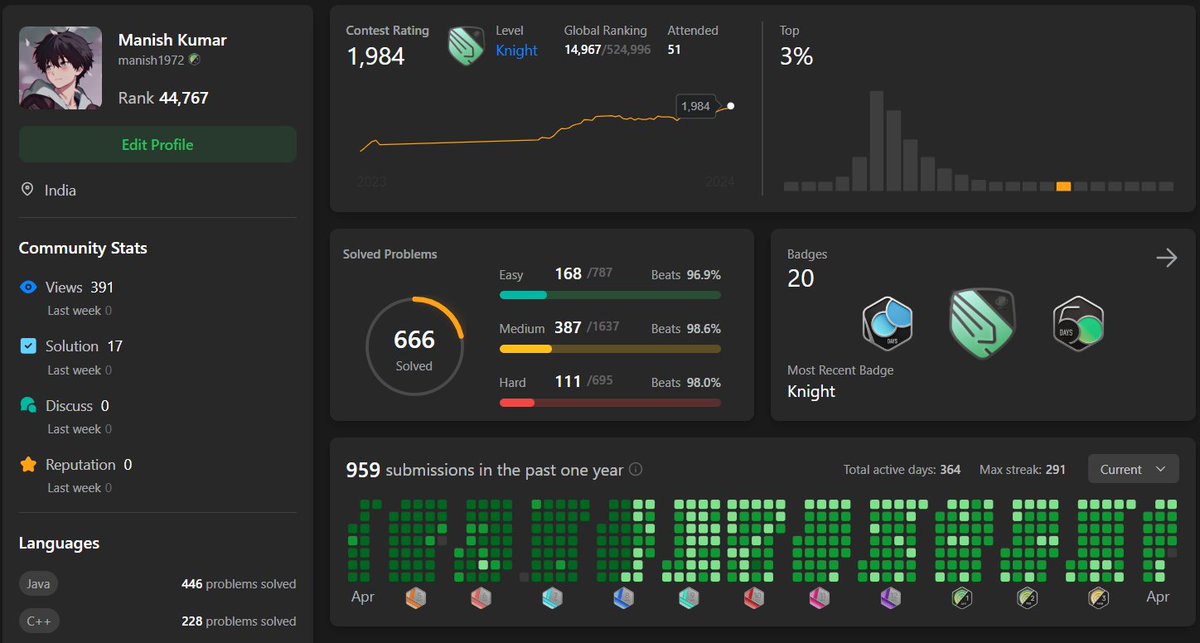Click the 228 problems solved text
Viewport: 1200px width, 643px height.
pos(238,621)
